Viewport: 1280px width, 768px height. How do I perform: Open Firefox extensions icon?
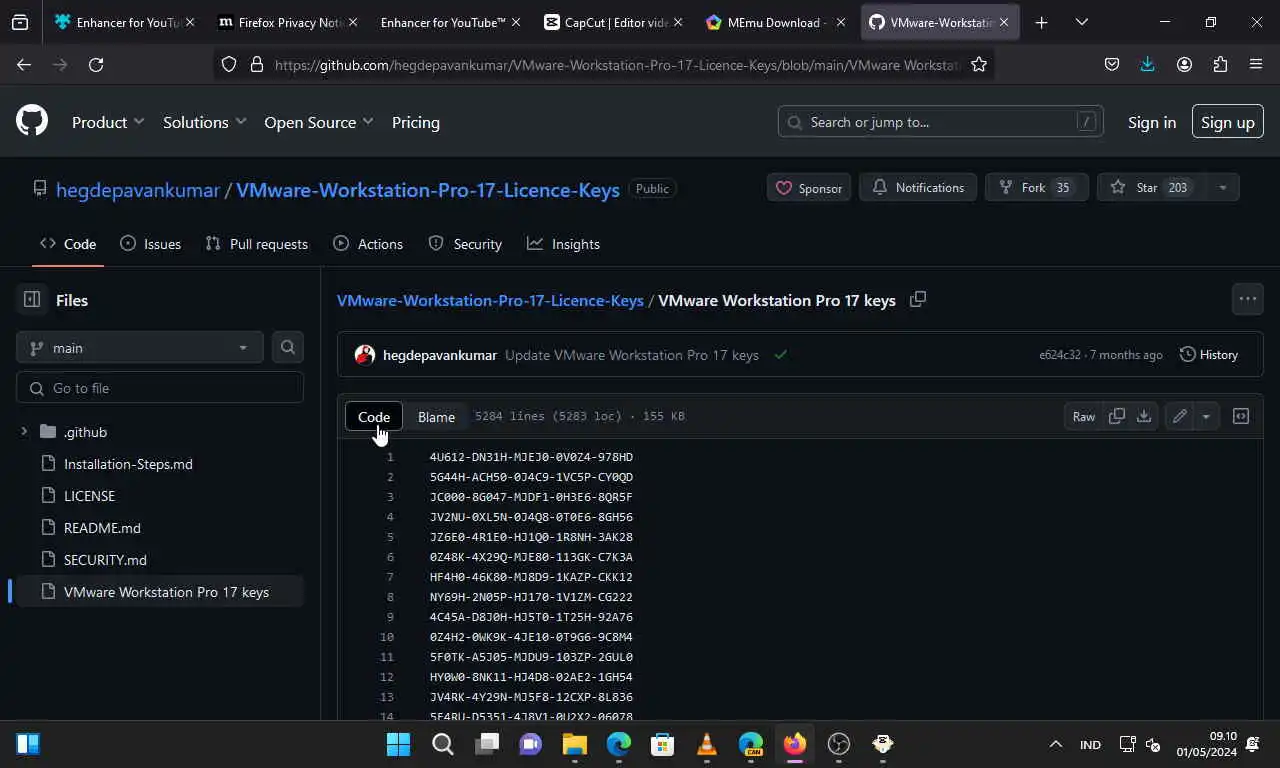coord(1220,64)
